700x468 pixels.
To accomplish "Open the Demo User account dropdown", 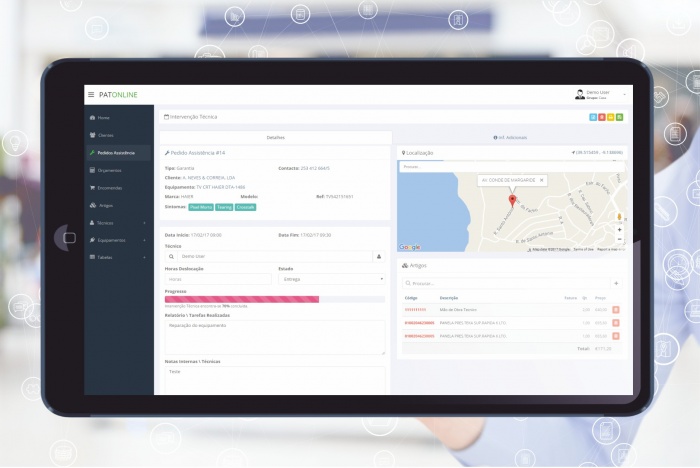I will (x=600, y=95).
